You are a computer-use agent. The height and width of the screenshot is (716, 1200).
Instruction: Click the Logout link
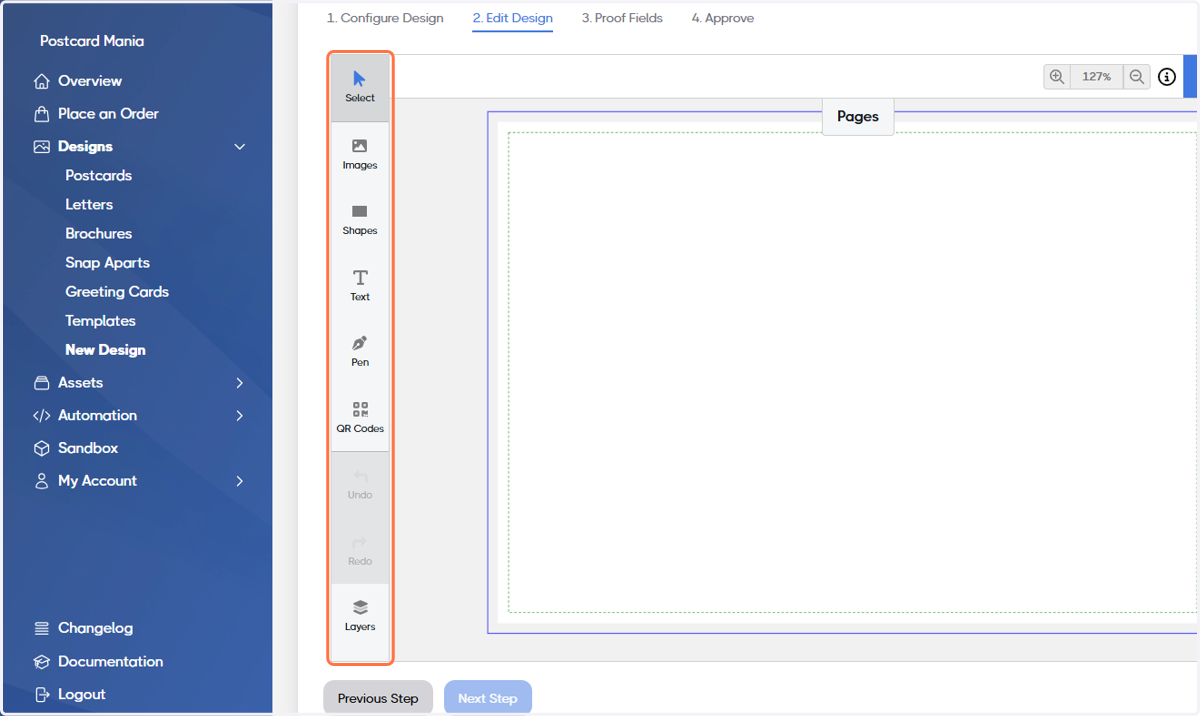(x=82, y=694)
